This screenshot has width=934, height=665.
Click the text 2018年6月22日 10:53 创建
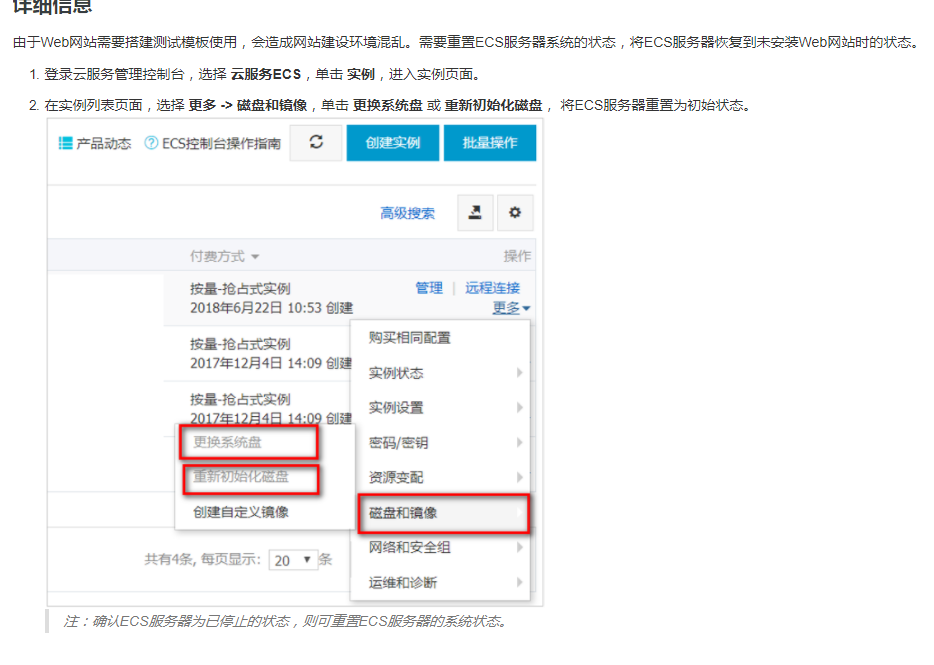pos(271,308)
